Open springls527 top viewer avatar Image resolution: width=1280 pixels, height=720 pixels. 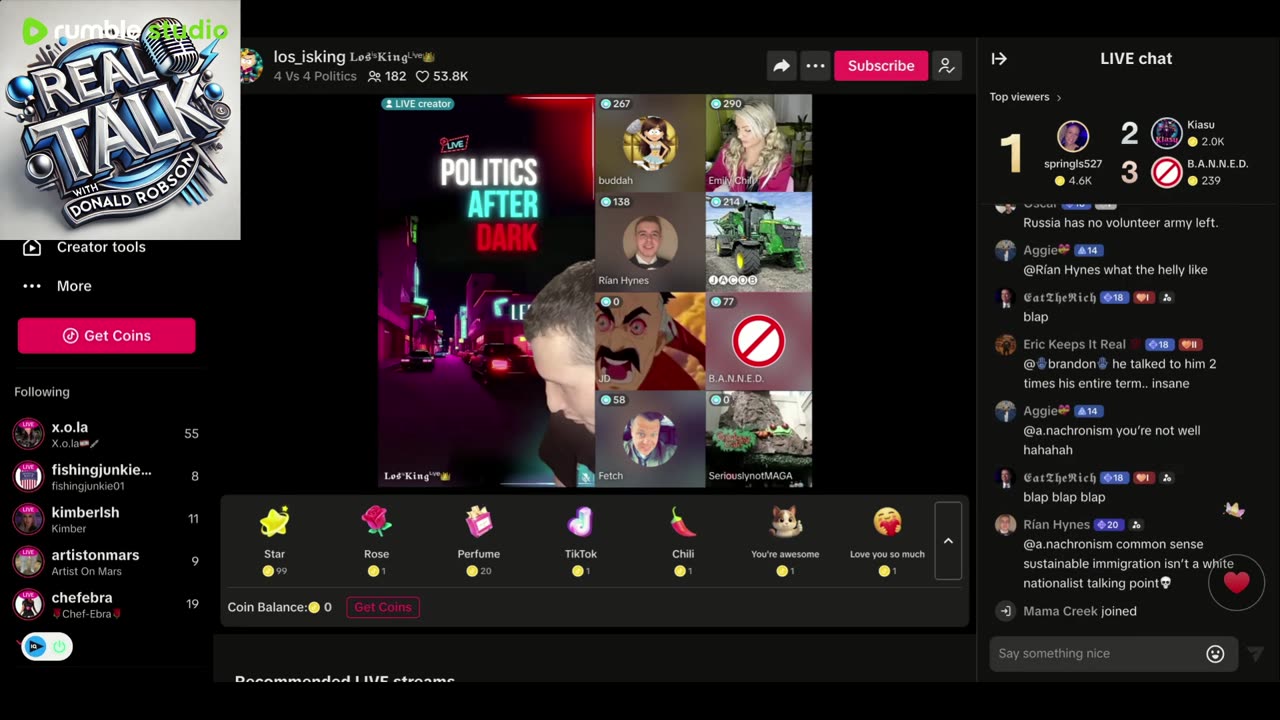click(1073, 136)
